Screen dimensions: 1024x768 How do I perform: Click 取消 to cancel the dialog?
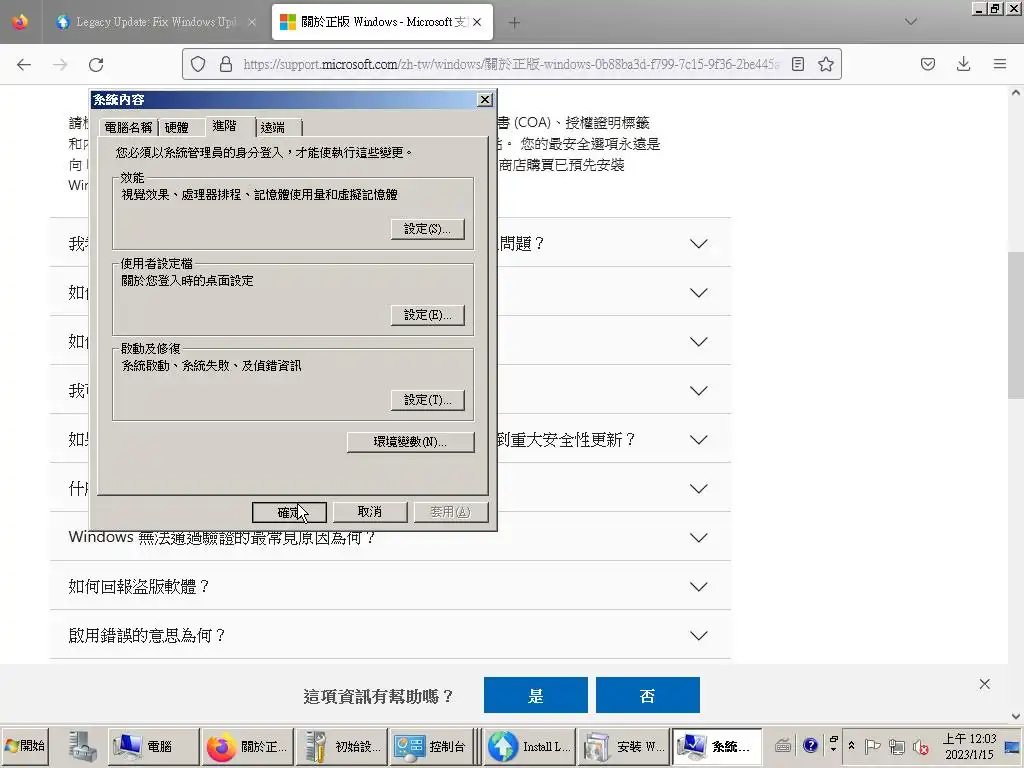coord(370,512)
